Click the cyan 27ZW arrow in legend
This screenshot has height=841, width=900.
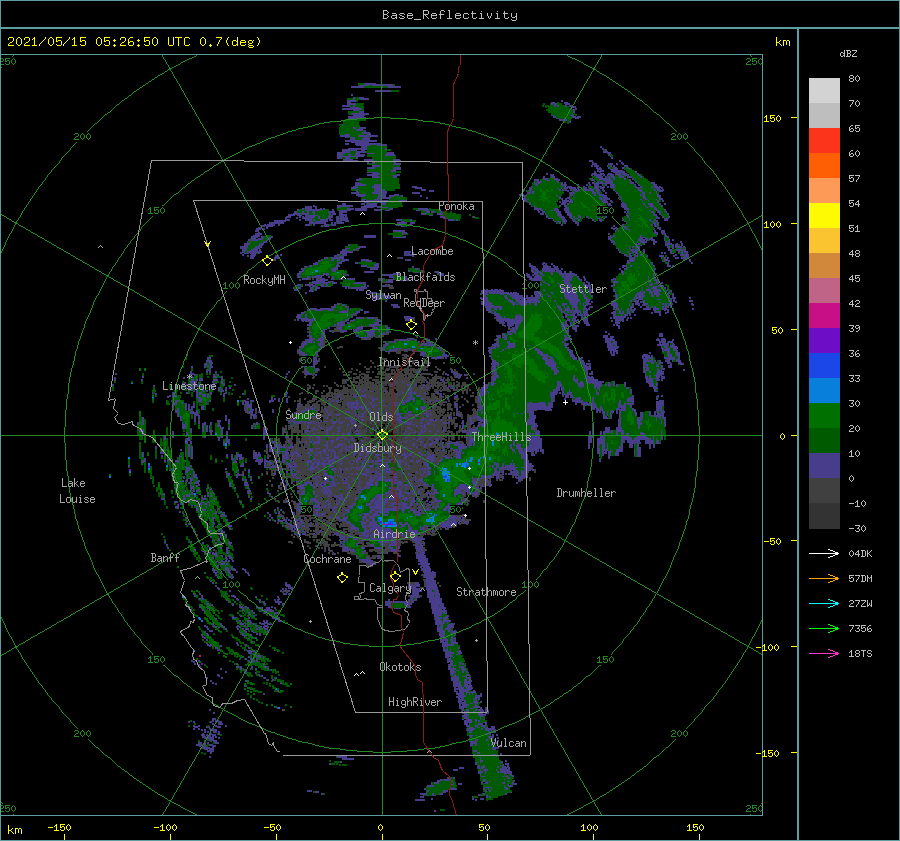[824, 603]
